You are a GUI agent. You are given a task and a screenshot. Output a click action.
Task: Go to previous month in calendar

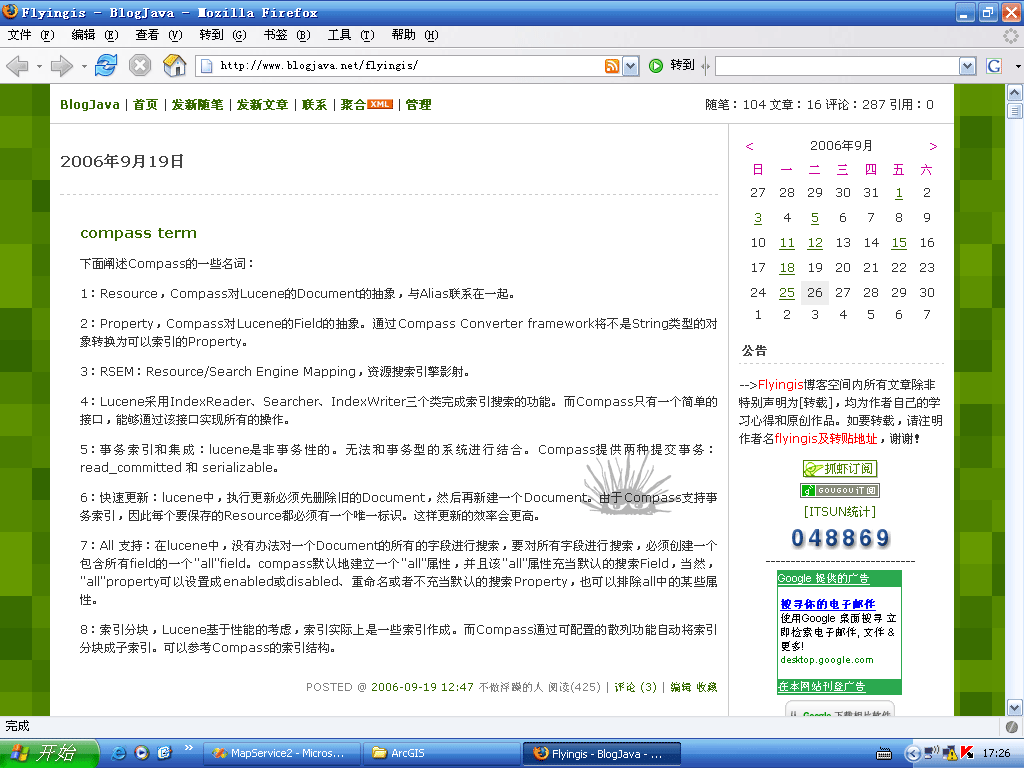click(750, 146)
